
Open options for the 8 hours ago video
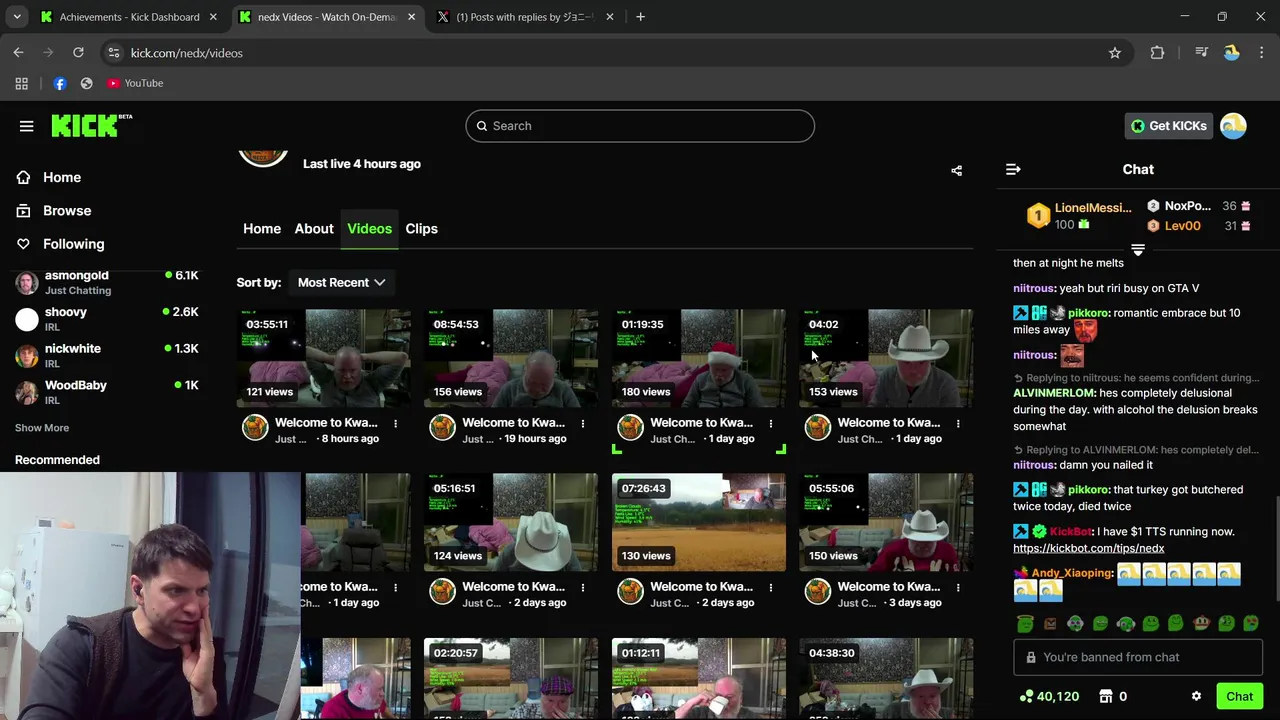tap(395, 424)
